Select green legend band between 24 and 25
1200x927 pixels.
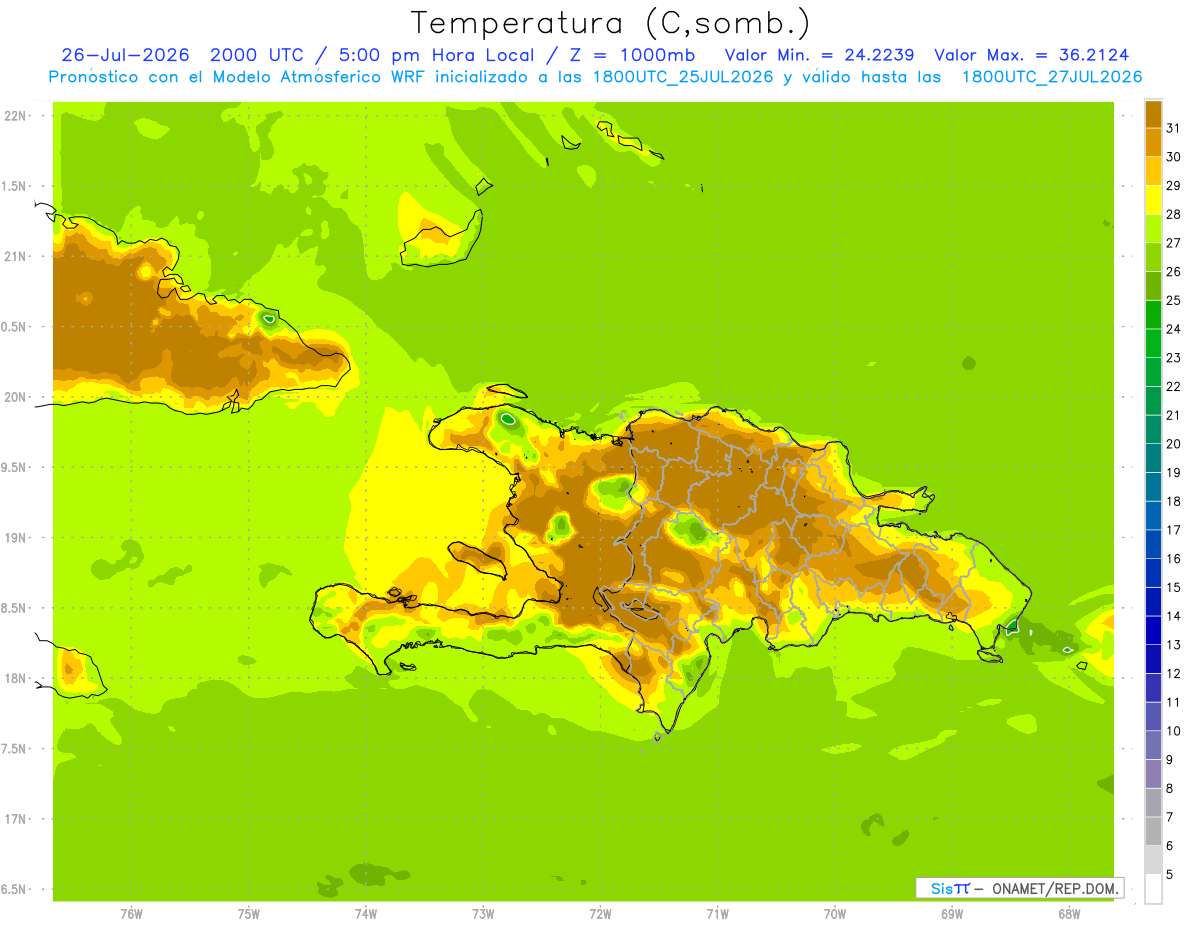[1153, 315]
